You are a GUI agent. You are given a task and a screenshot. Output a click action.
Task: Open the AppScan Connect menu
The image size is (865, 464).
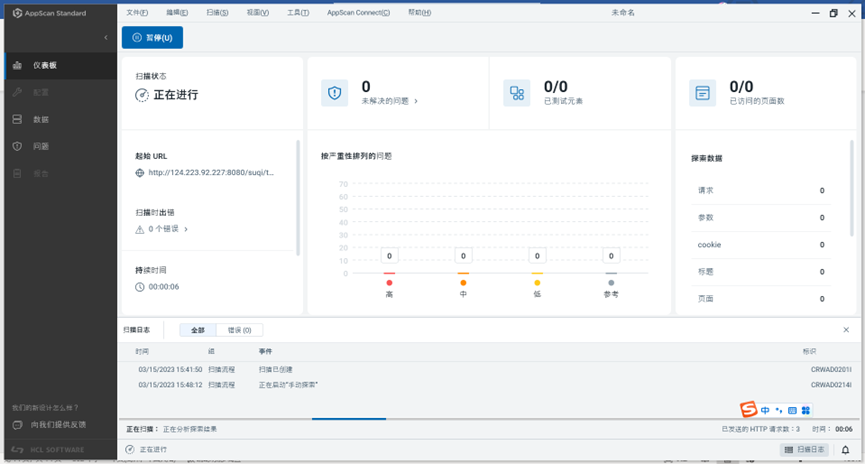click(x=358, y=13)
